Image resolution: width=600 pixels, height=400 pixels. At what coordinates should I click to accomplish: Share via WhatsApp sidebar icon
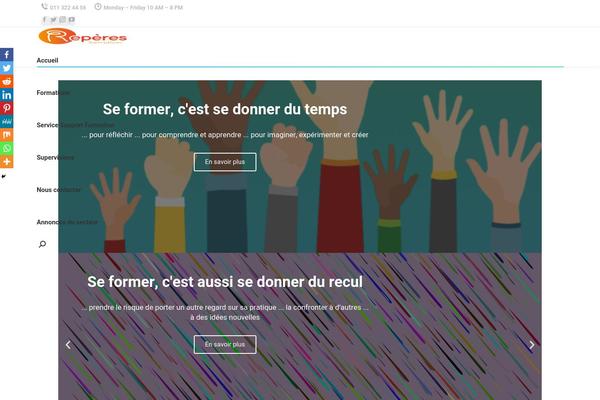pos(7,148)
